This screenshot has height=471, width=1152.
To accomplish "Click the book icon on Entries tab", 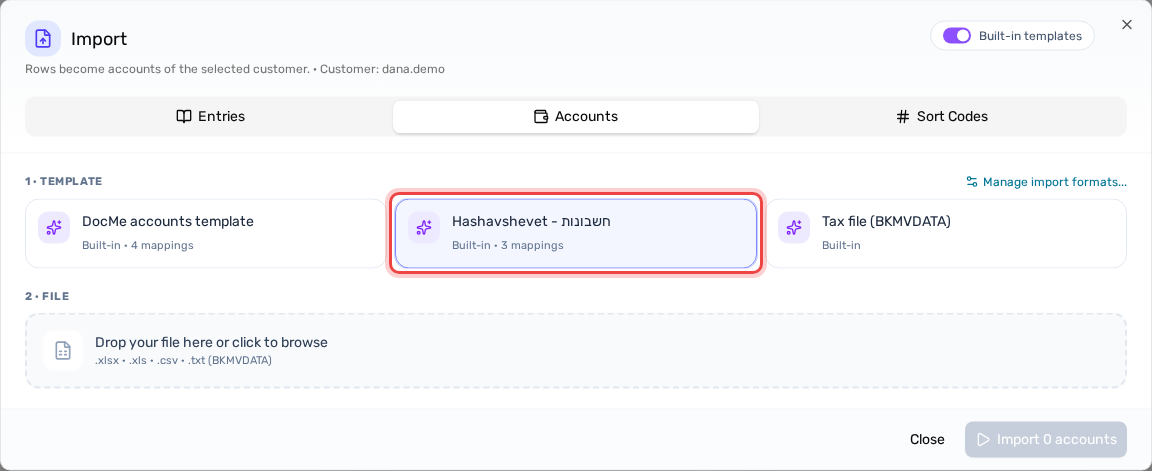I will click(x=184, y=116).
